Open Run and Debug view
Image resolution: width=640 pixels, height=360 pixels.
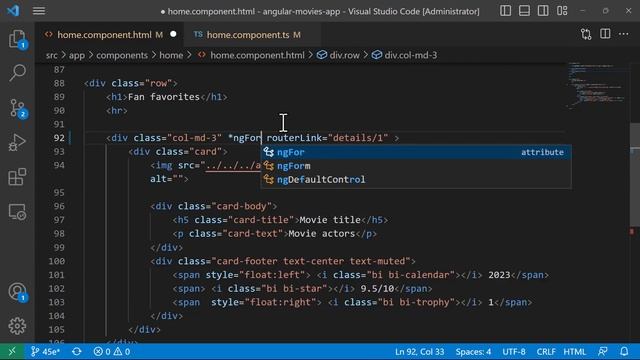pos(17,142)
